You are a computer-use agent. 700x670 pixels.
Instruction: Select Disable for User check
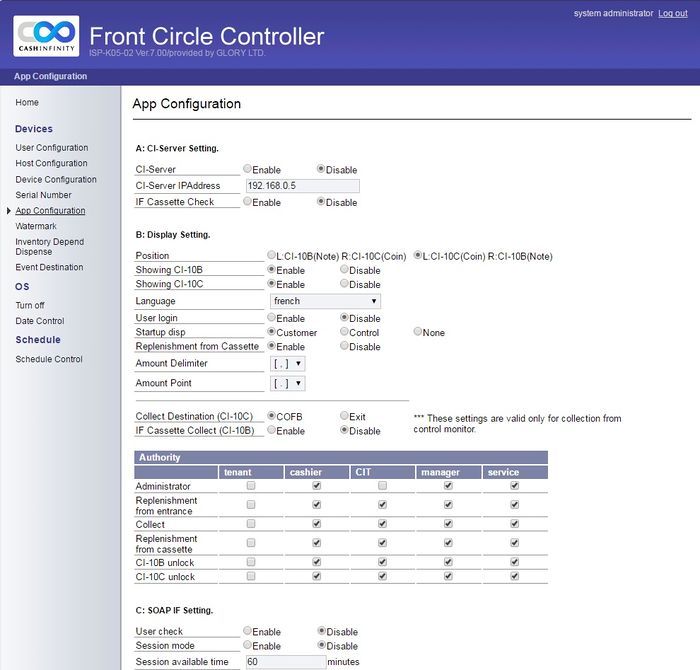(x=321, y=631)
